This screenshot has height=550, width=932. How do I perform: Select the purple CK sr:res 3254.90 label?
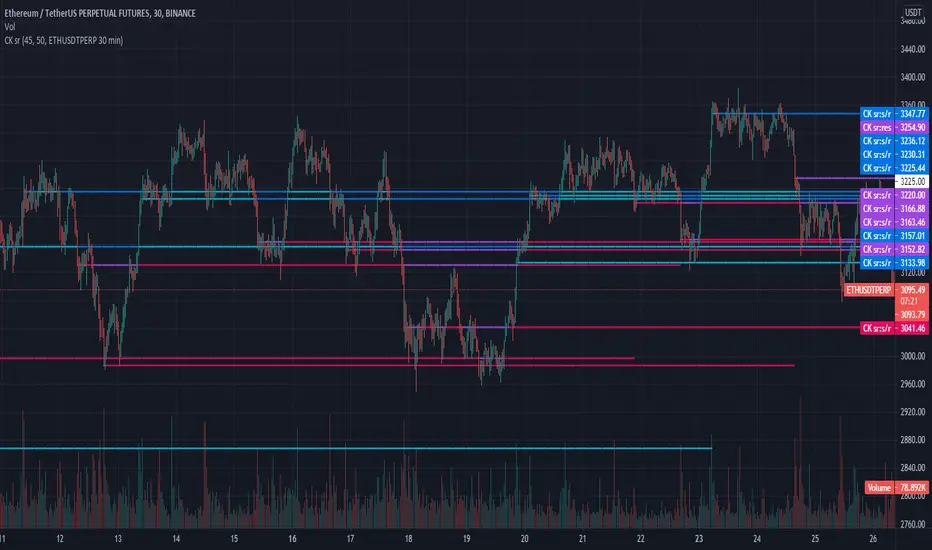(x=893, y=128)
